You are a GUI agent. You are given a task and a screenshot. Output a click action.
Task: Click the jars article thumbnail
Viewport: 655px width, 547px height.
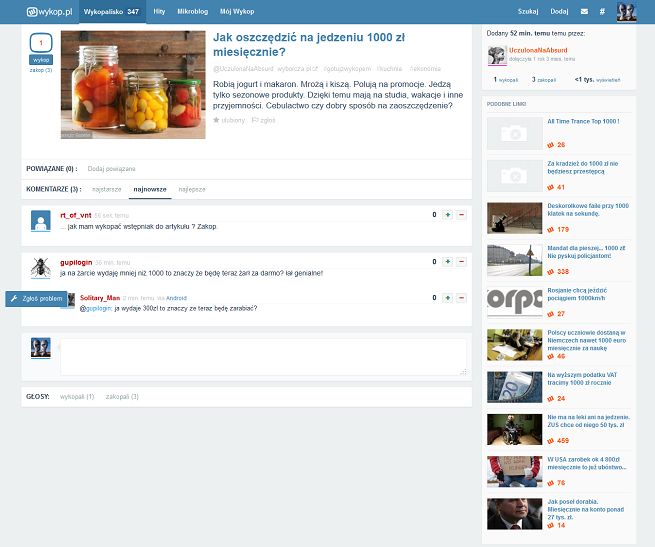click(x=133, y=85)
